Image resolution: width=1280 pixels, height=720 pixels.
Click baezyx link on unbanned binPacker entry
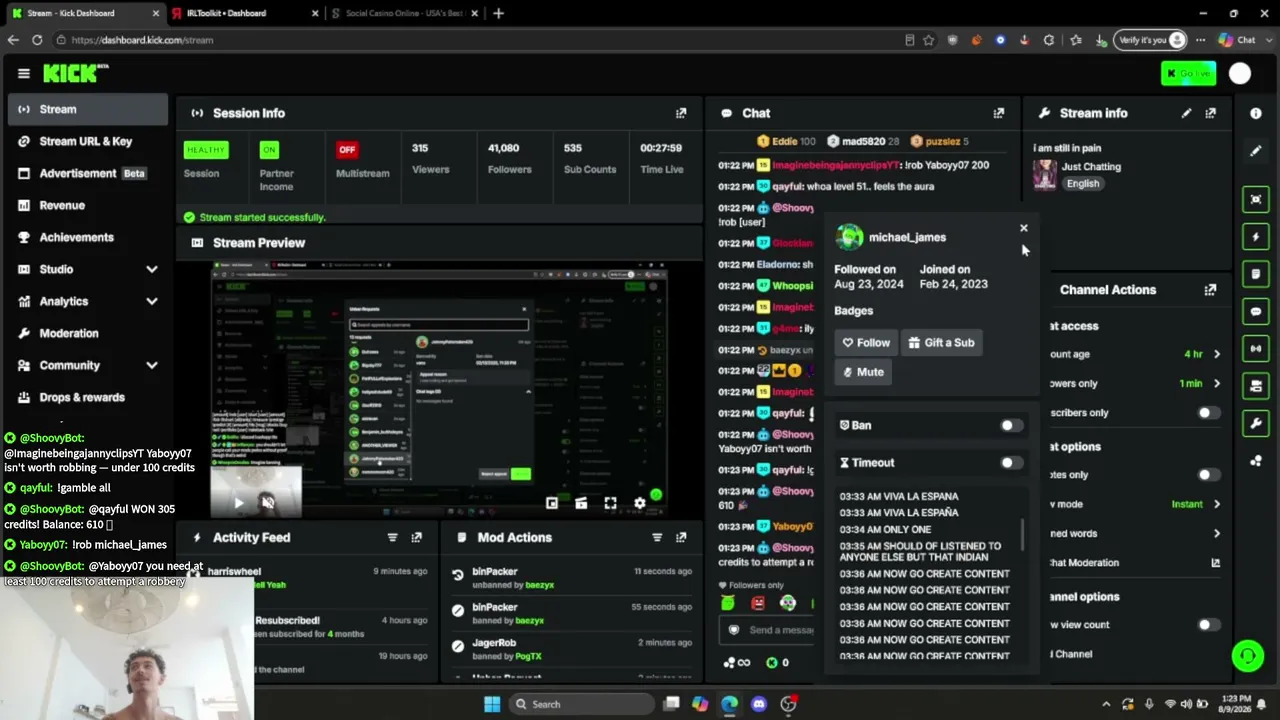[x=539, y=585]
